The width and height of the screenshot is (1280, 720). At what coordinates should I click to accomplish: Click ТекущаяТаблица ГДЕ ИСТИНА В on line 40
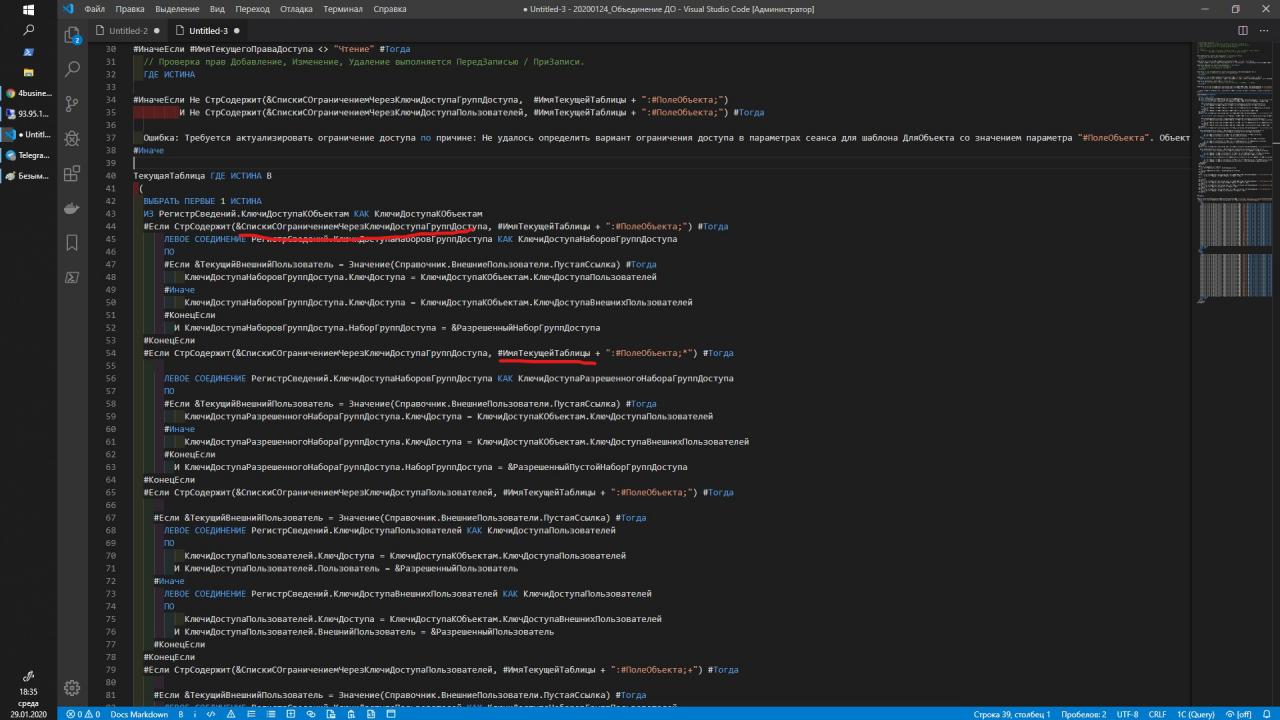pos(202,175)
